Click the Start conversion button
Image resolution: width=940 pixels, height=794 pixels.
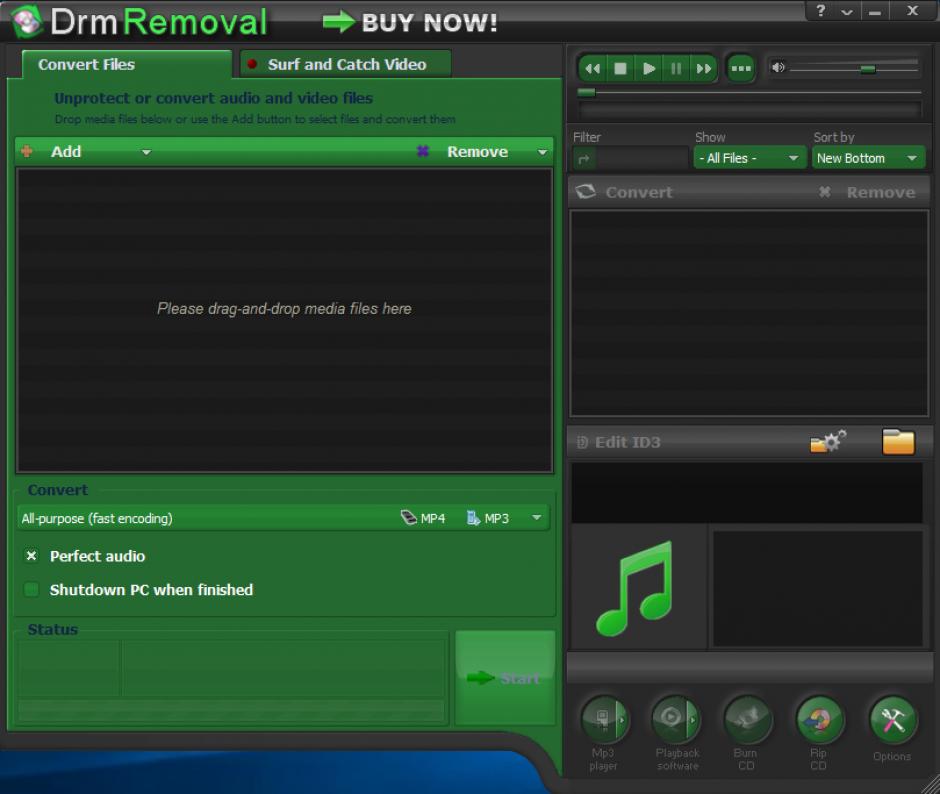505,678
